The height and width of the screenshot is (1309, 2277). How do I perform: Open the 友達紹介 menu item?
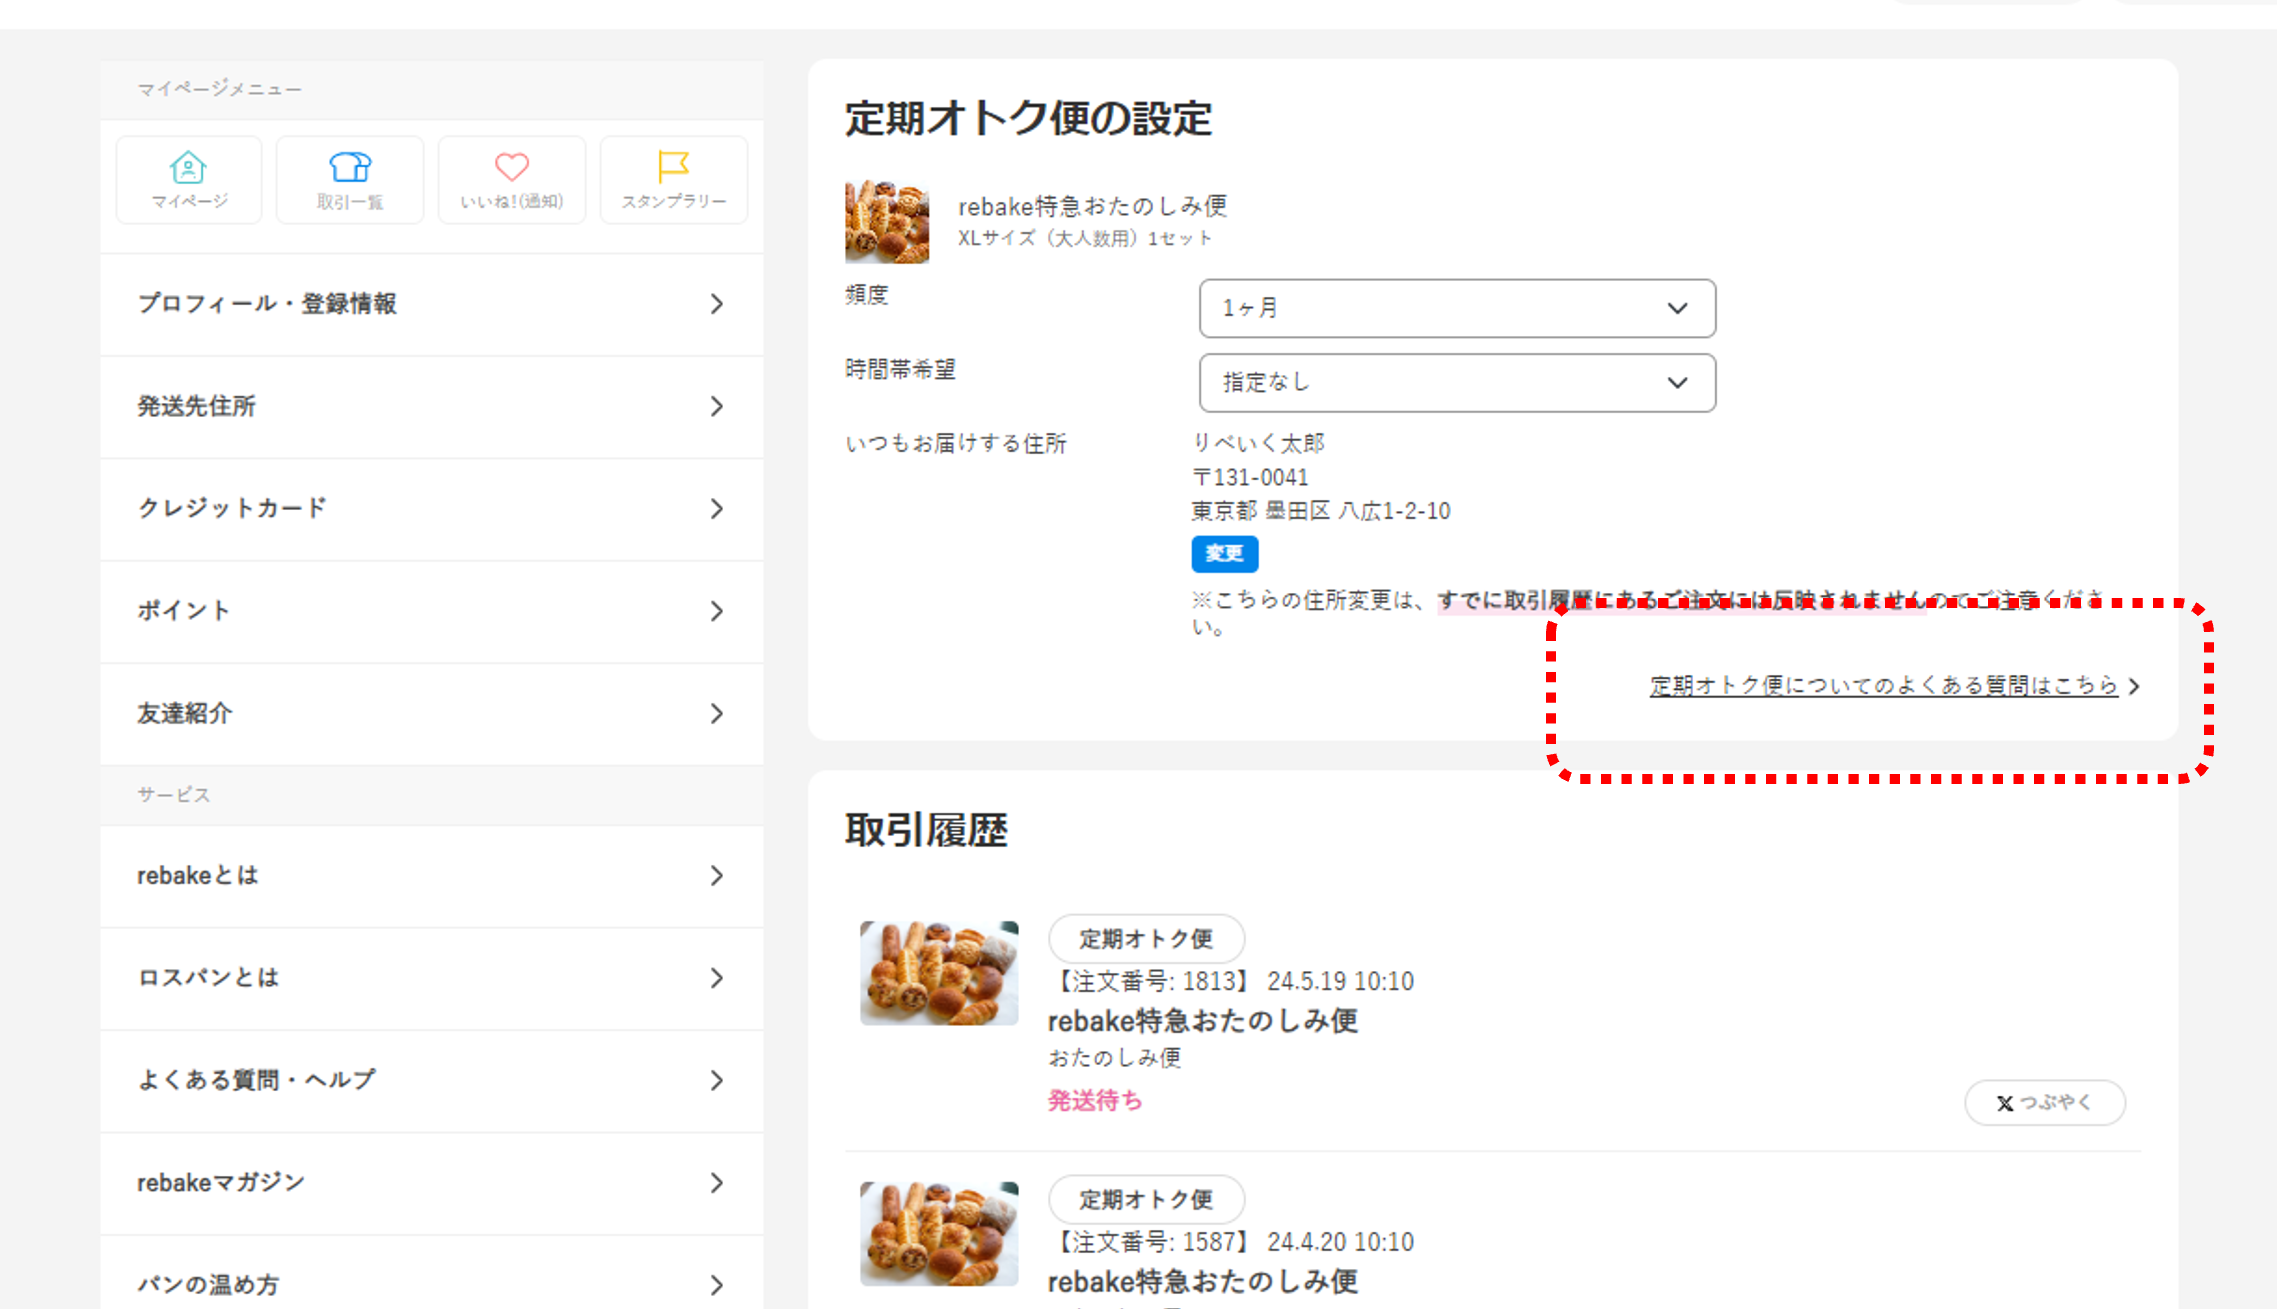(x=432, y=713)
